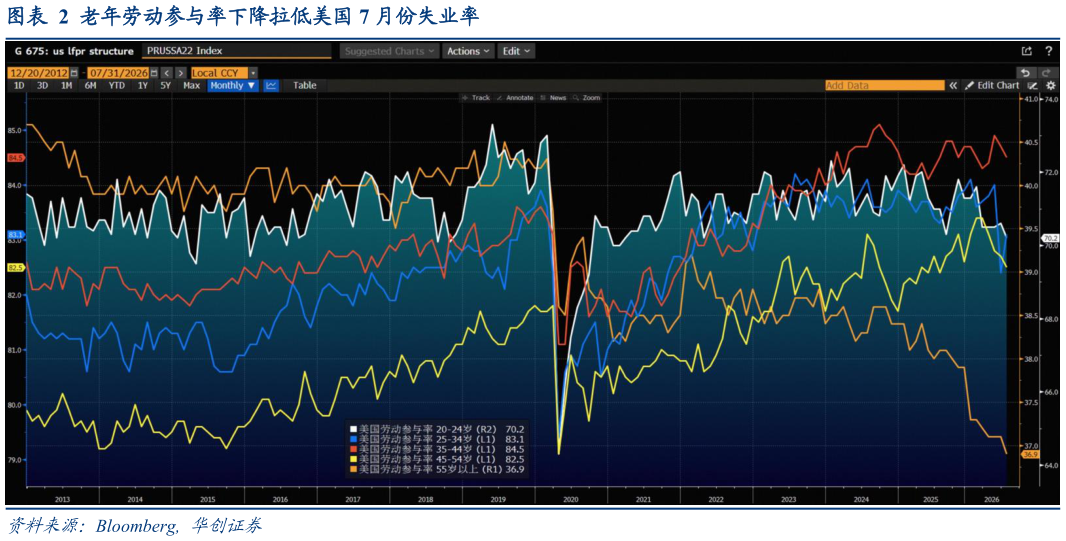Click the 07/31/2026 end date field
This screenshot has width=1066, height=541.
point(118,73)
